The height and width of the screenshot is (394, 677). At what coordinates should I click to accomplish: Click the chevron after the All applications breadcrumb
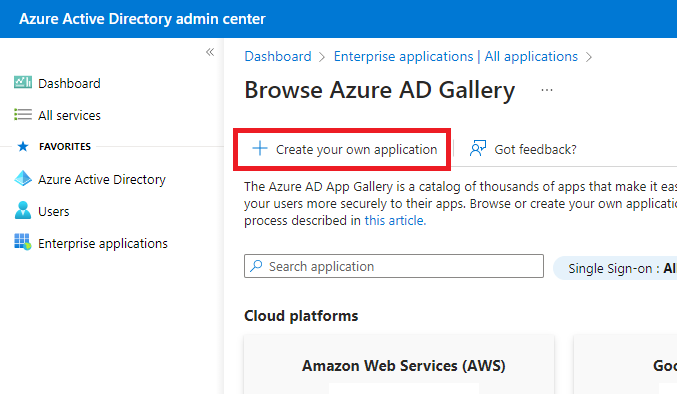(589, 57)
